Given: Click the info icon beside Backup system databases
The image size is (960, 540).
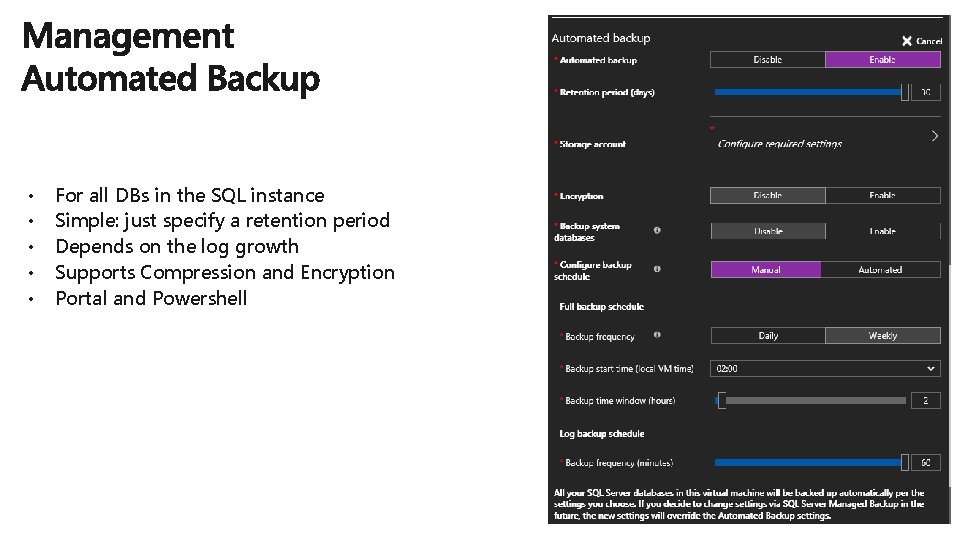Looking at the screenshot, I should [x=657, y=230].
